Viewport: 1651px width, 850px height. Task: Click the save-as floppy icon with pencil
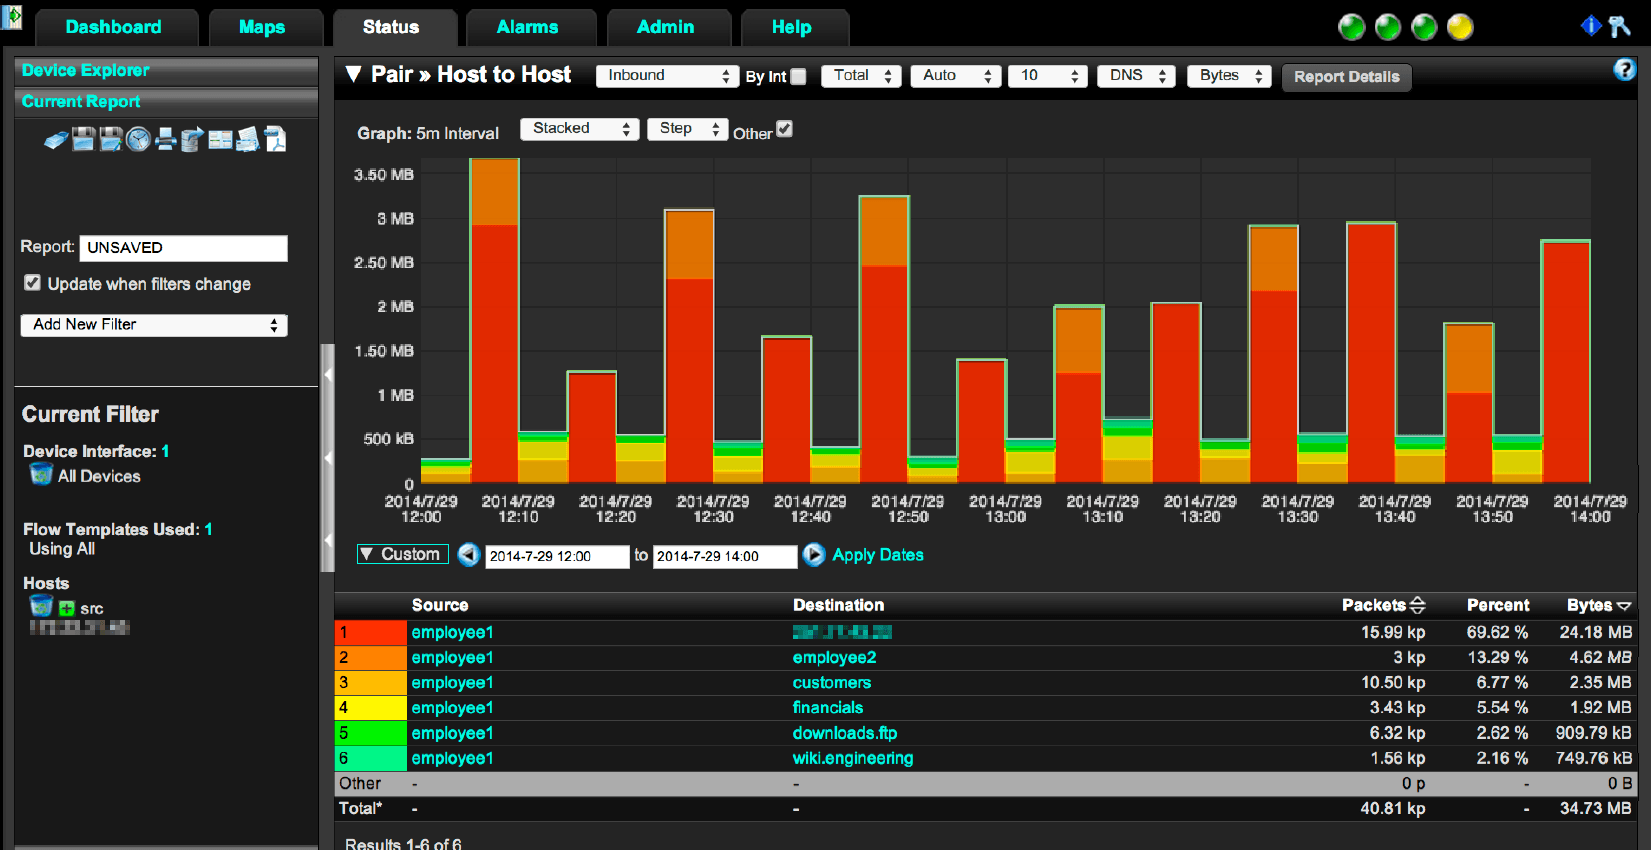tap(111, 140)
